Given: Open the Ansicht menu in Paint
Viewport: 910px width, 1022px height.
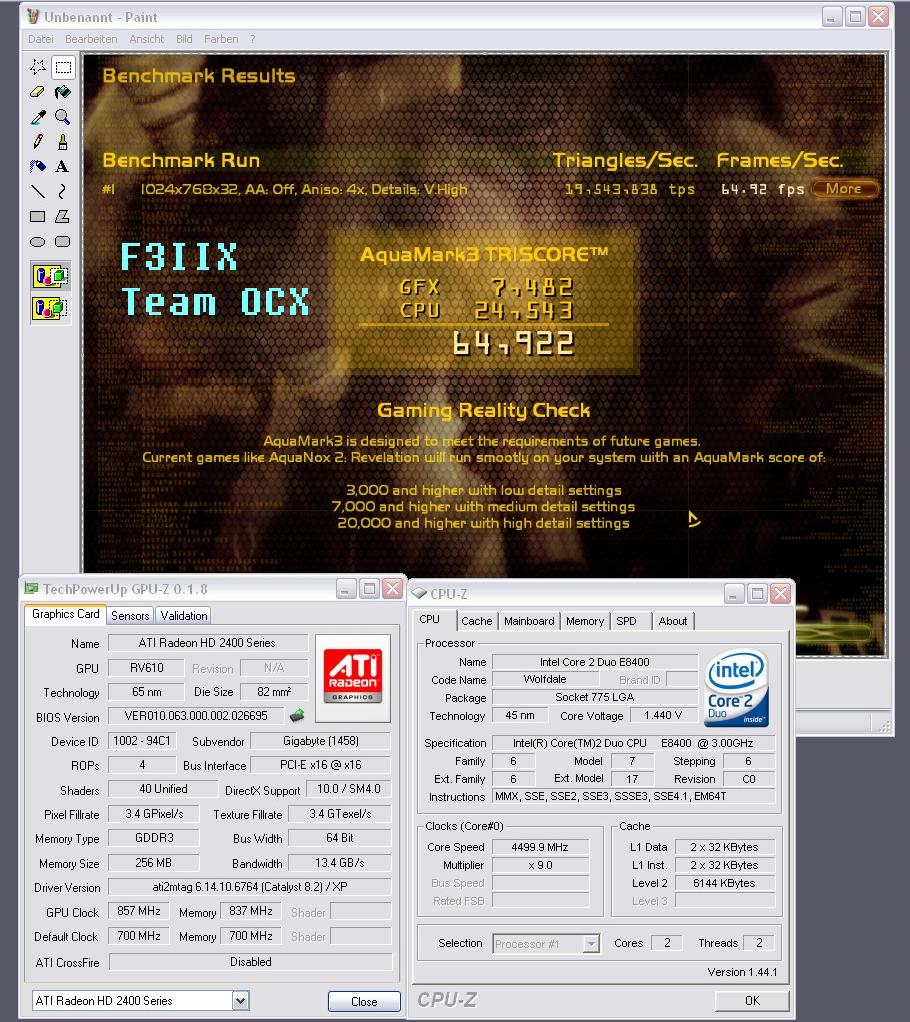Looking at the screenshot, I should coord(147,39).
